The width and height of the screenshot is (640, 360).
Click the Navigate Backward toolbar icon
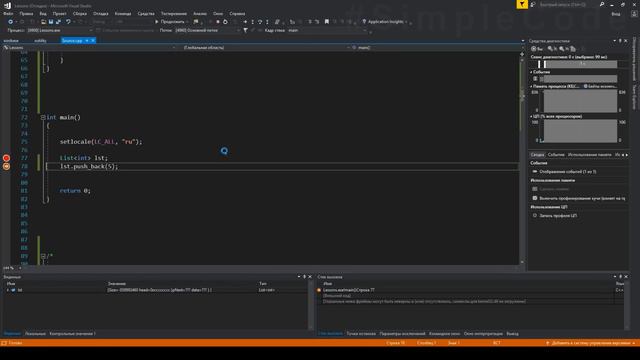click(x=10, y=22)
